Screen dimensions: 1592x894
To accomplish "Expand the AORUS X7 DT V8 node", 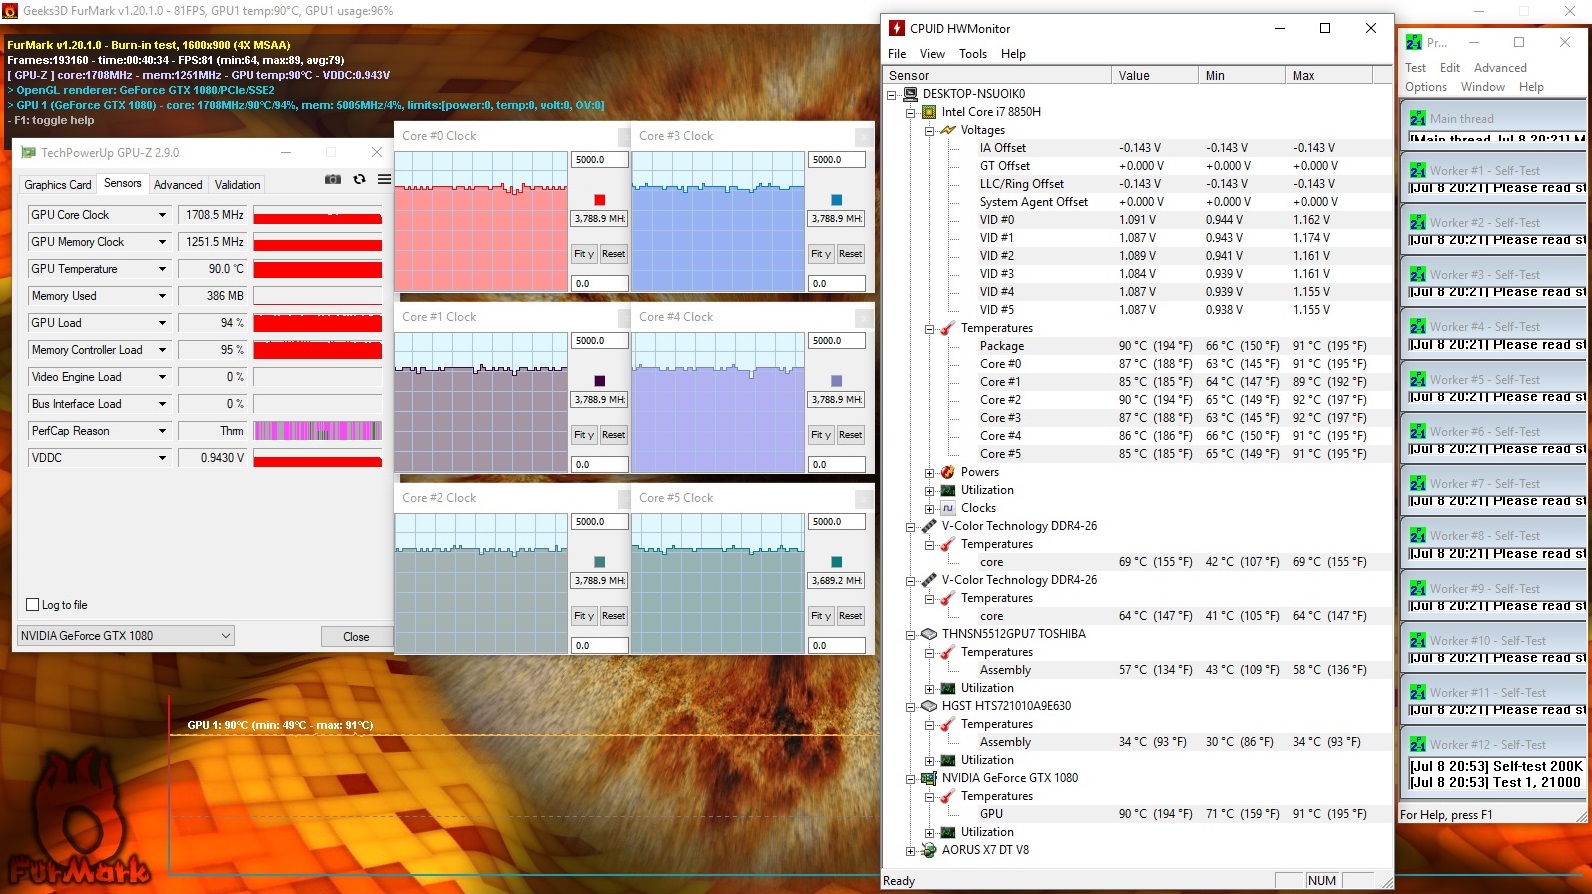I will point(910,851).
